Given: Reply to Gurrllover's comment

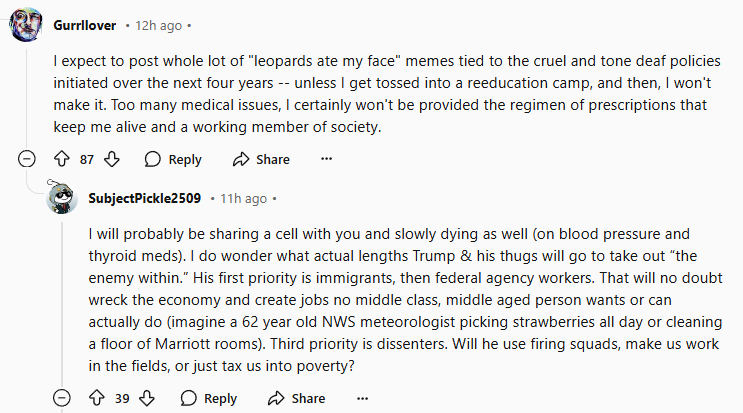Looking at the screenshot, I should pos(173,159).
